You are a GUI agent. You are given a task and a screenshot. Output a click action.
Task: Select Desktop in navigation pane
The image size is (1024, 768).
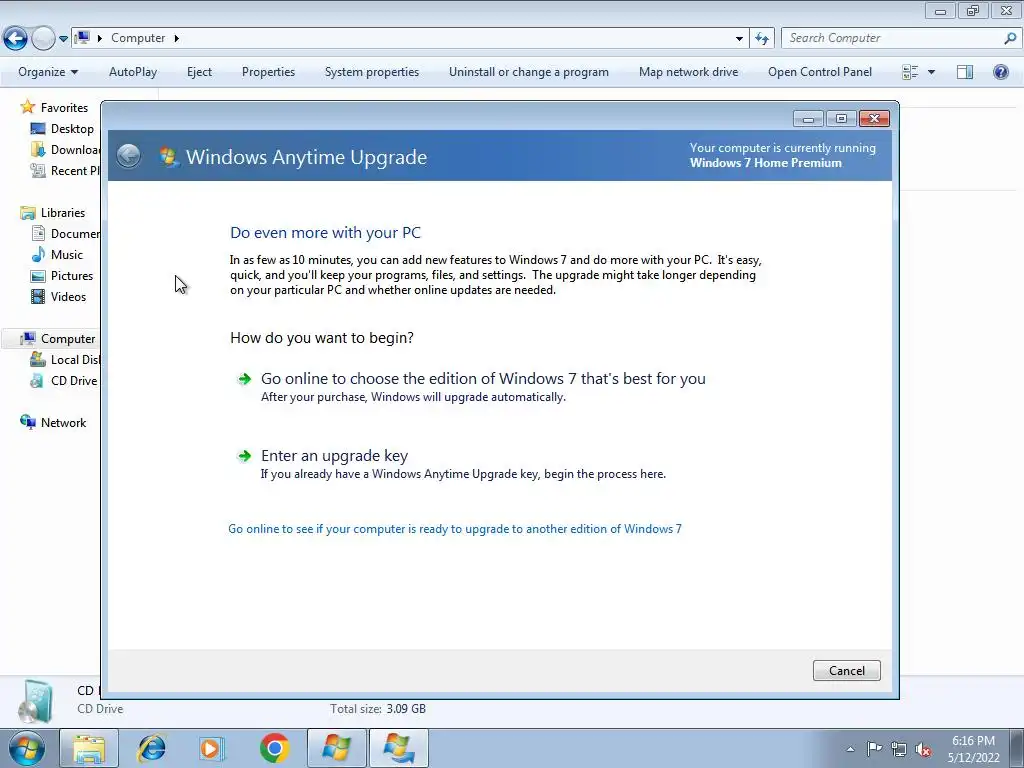click(x=72, y=129)
